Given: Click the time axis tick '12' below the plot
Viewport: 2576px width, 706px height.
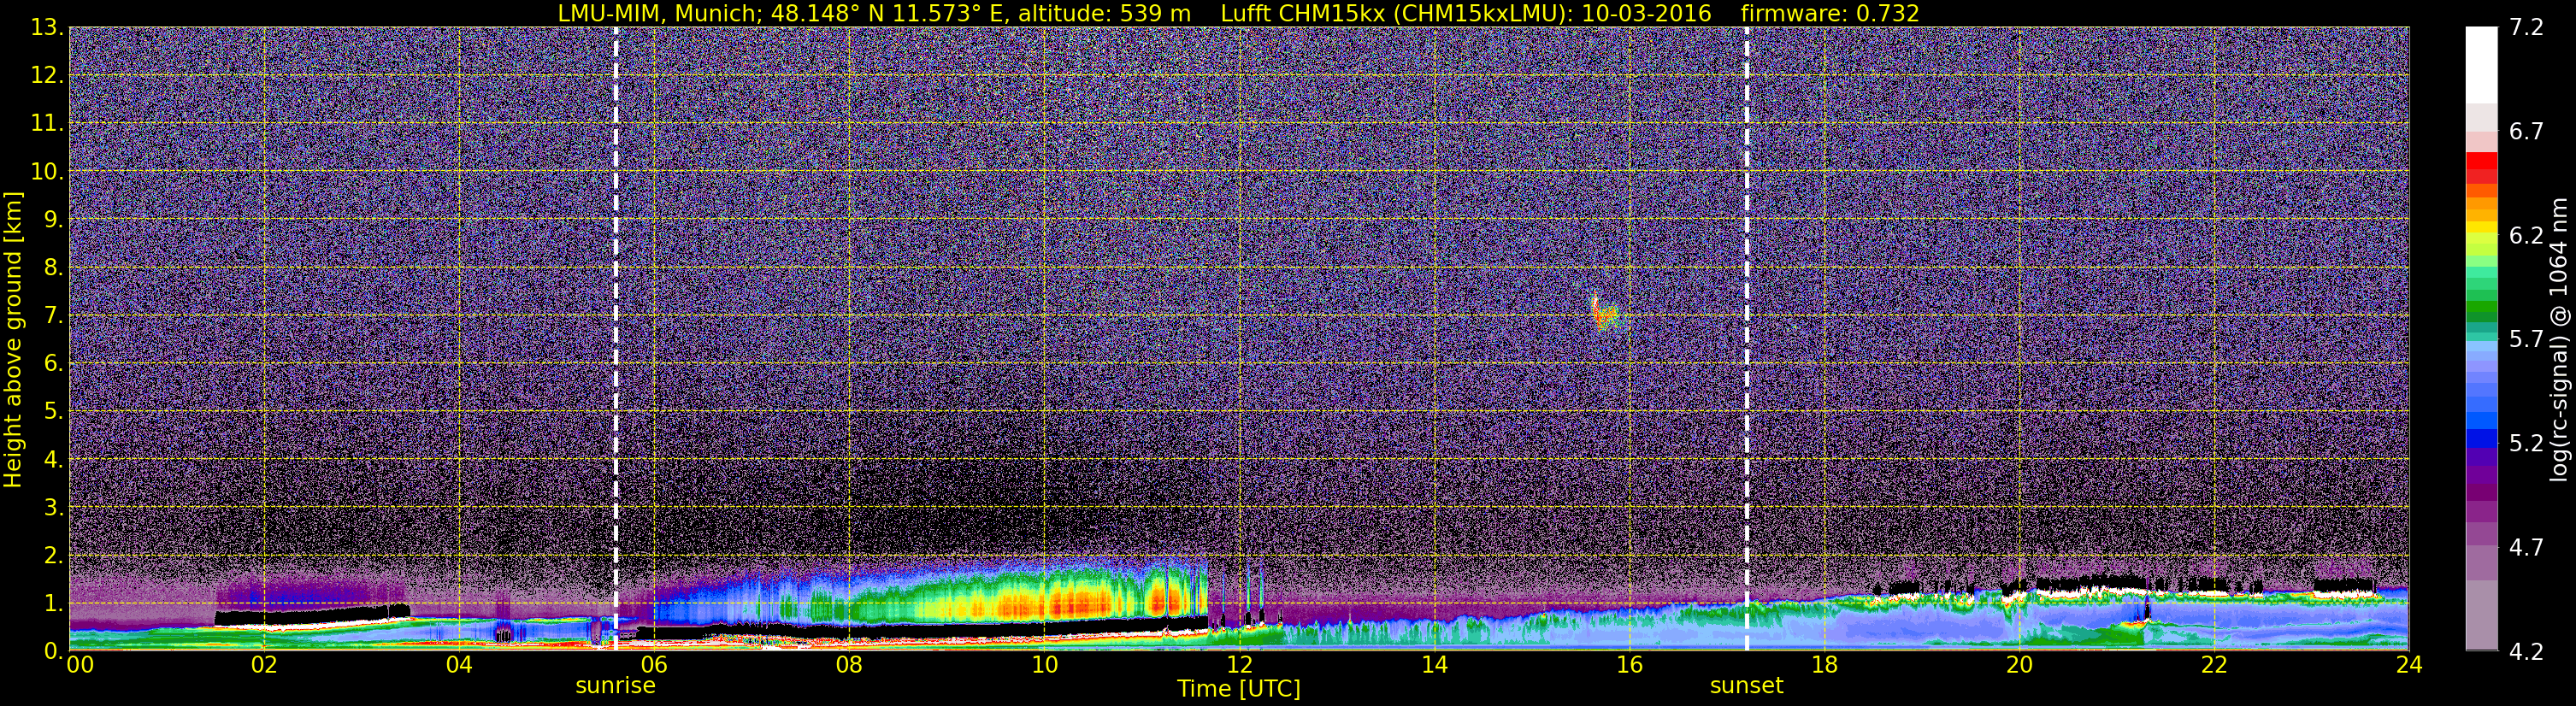Looking at the screenshot, I should point(1239,665).
